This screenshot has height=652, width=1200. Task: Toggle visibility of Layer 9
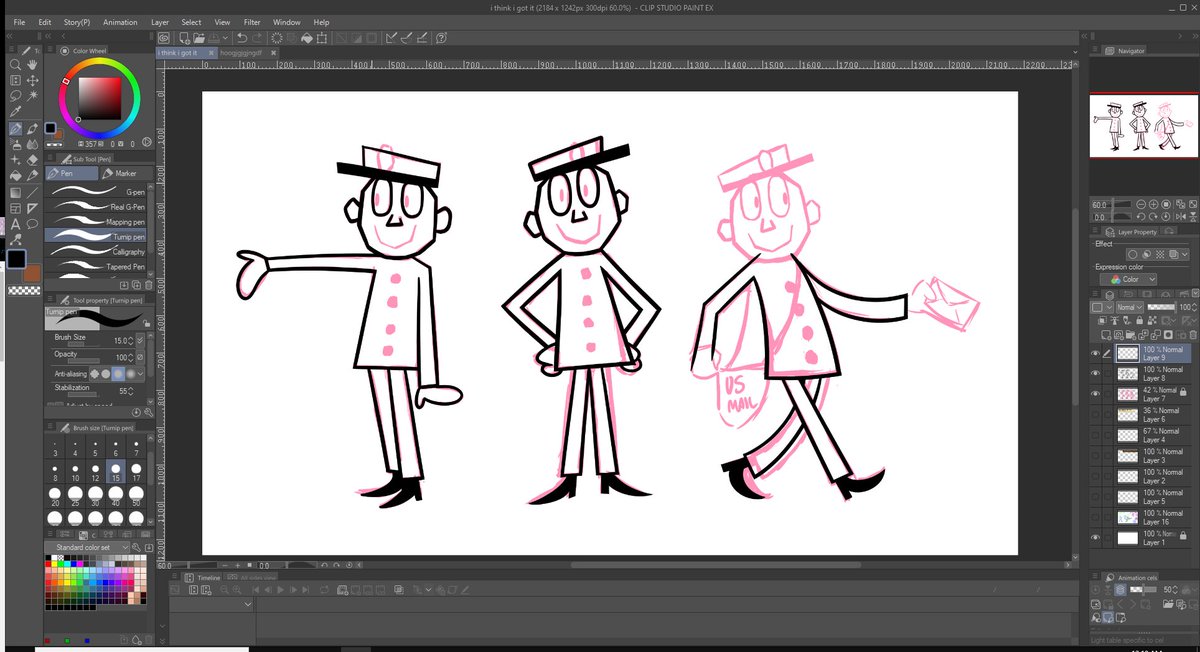[1096, 354]
